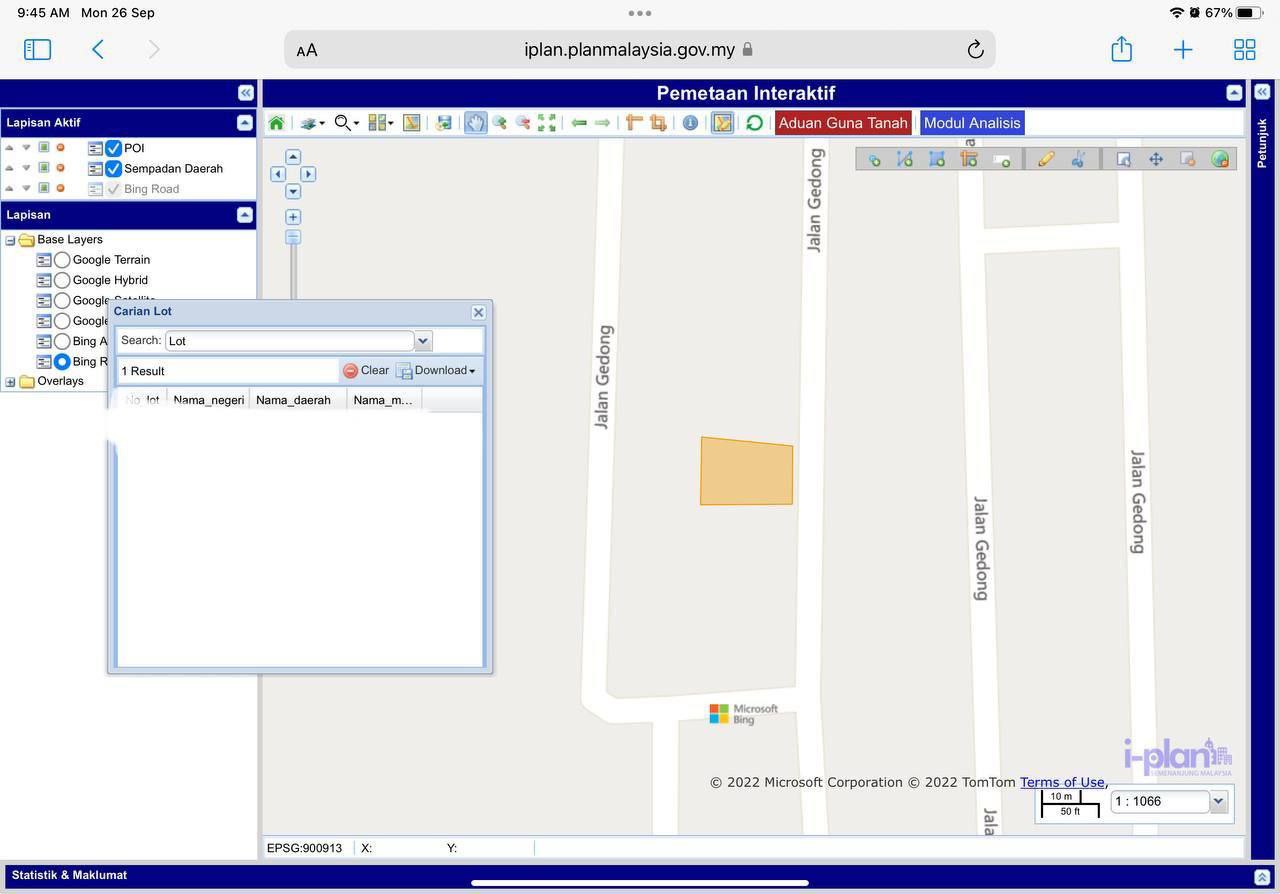Expand the Overlays folder
1280x894 pixels.
[11, 382]
